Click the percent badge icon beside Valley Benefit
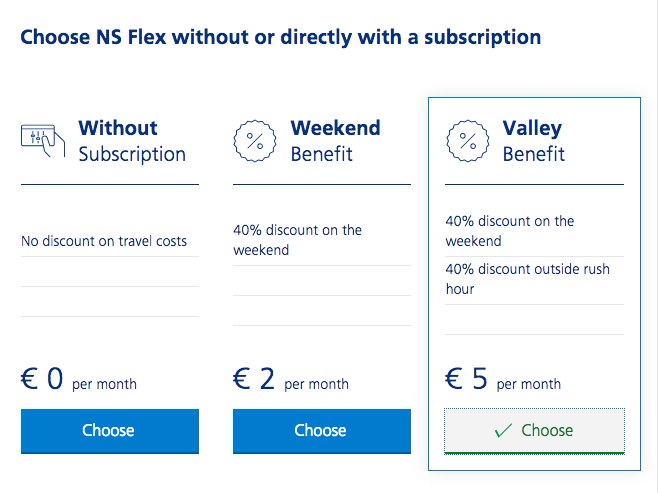 [x=467, y=141]
